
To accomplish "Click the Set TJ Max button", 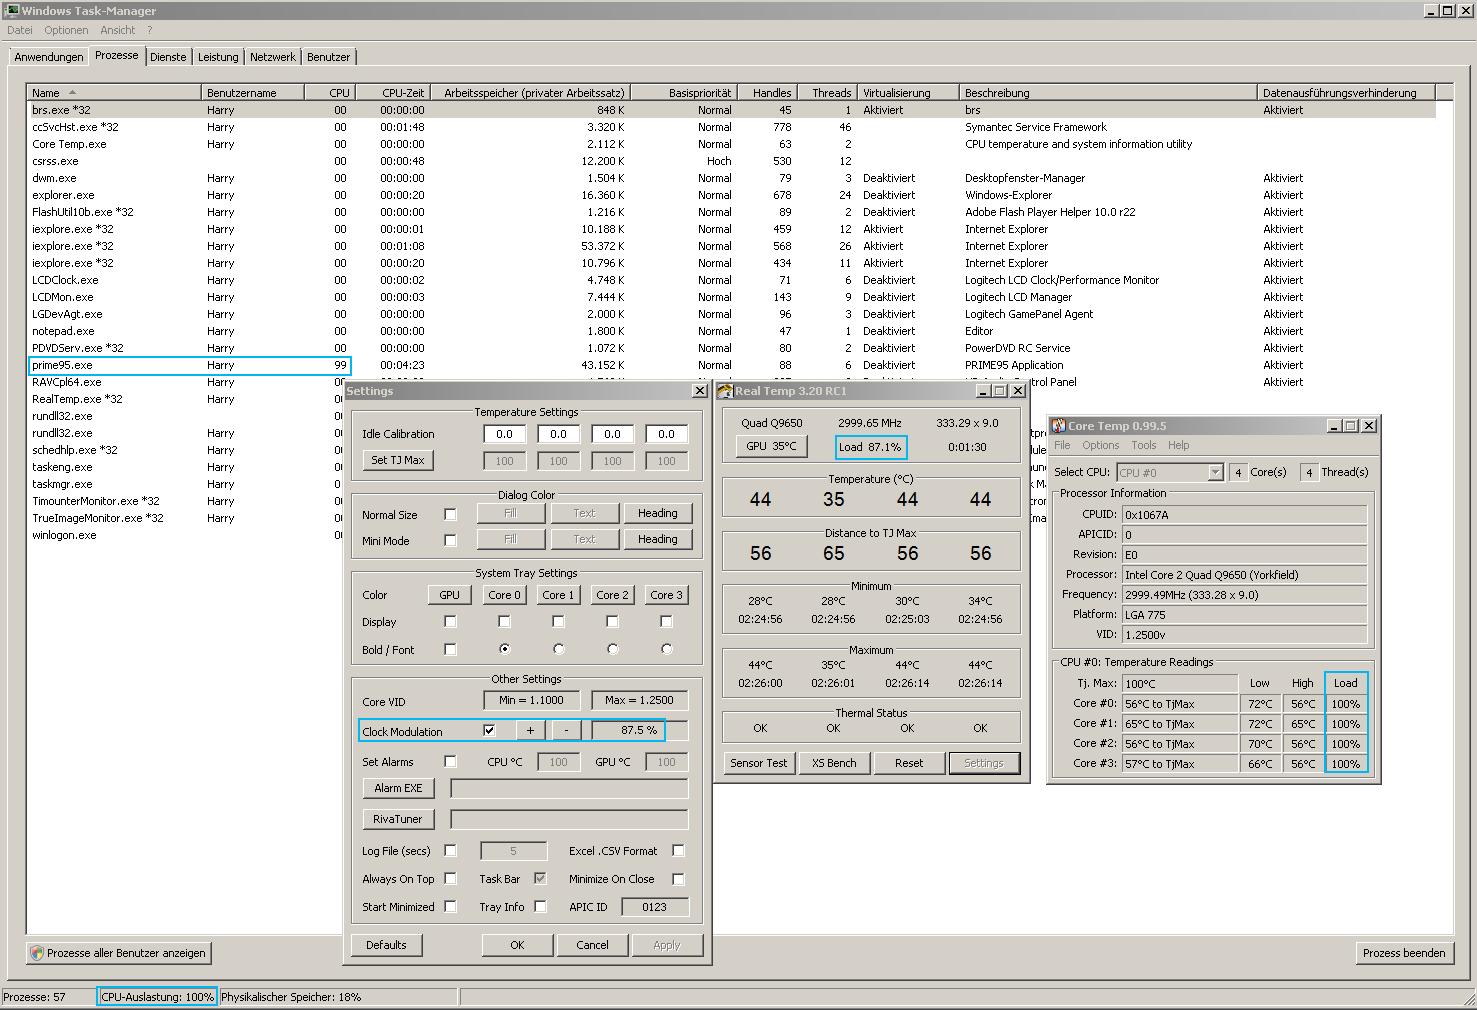I will click(397, 460).
